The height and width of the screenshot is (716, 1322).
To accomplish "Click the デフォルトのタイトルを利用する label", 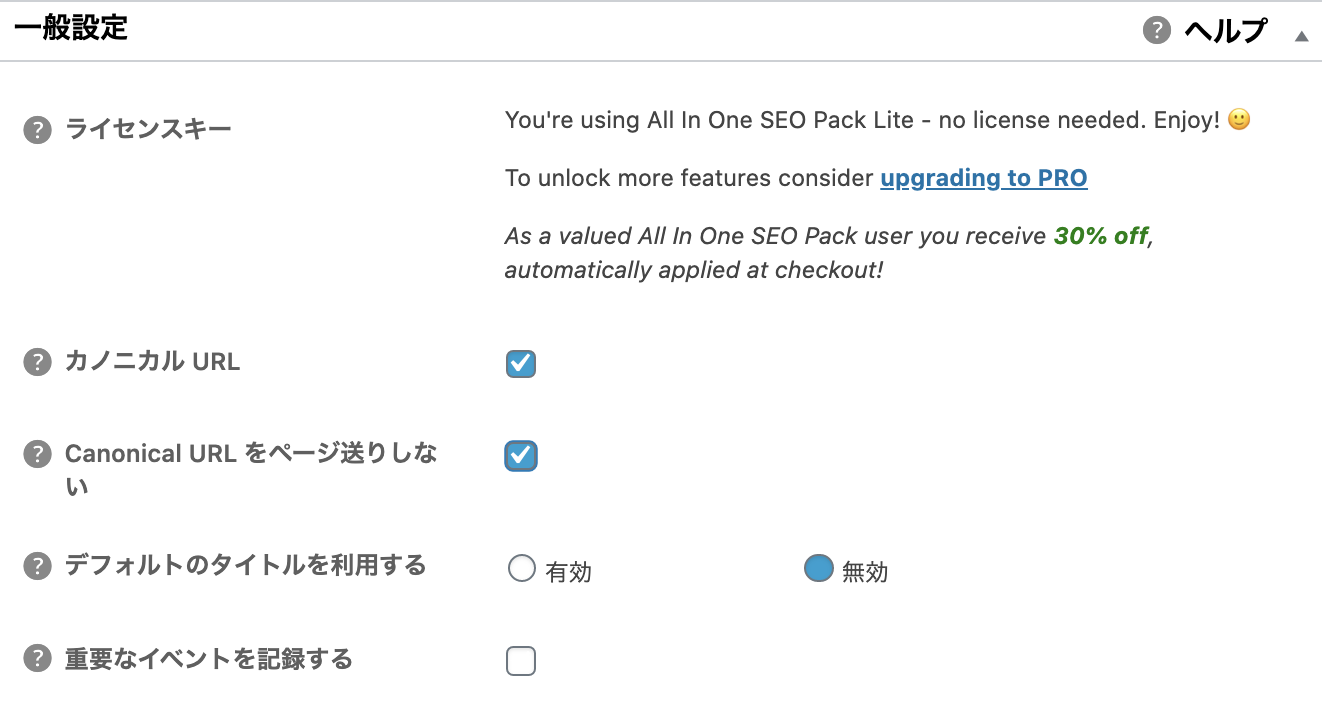I will click(245, 566).
